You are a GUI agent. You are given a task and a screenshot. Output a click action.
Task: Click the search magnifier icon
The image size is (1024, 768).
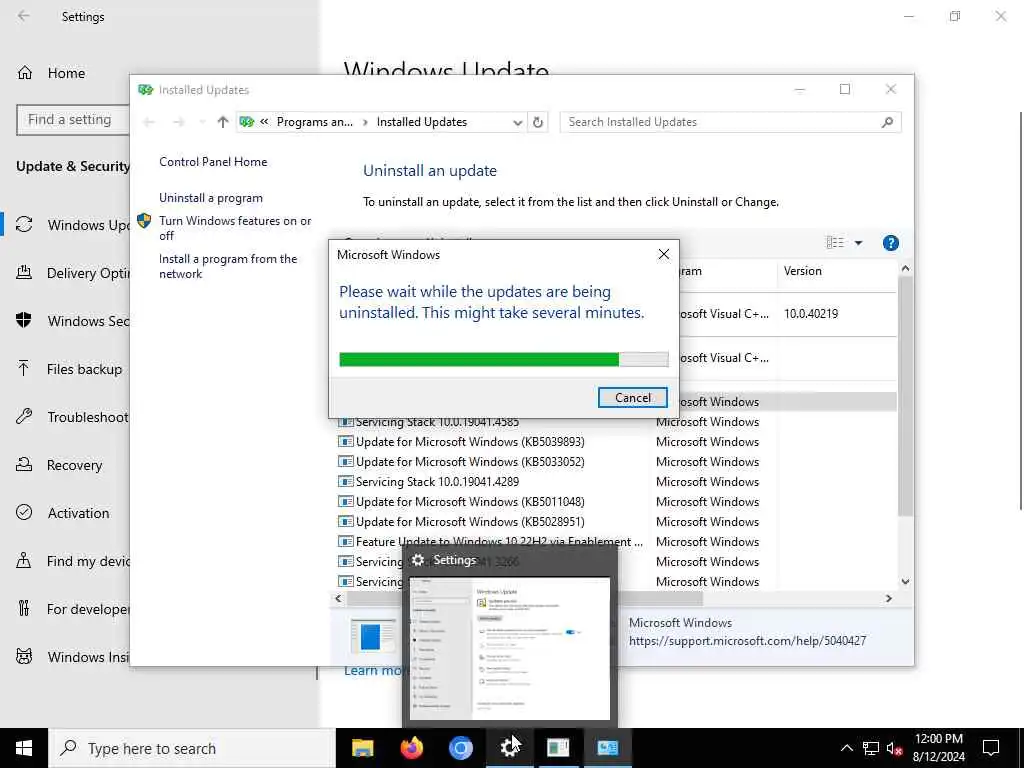[x=887, y=122]
